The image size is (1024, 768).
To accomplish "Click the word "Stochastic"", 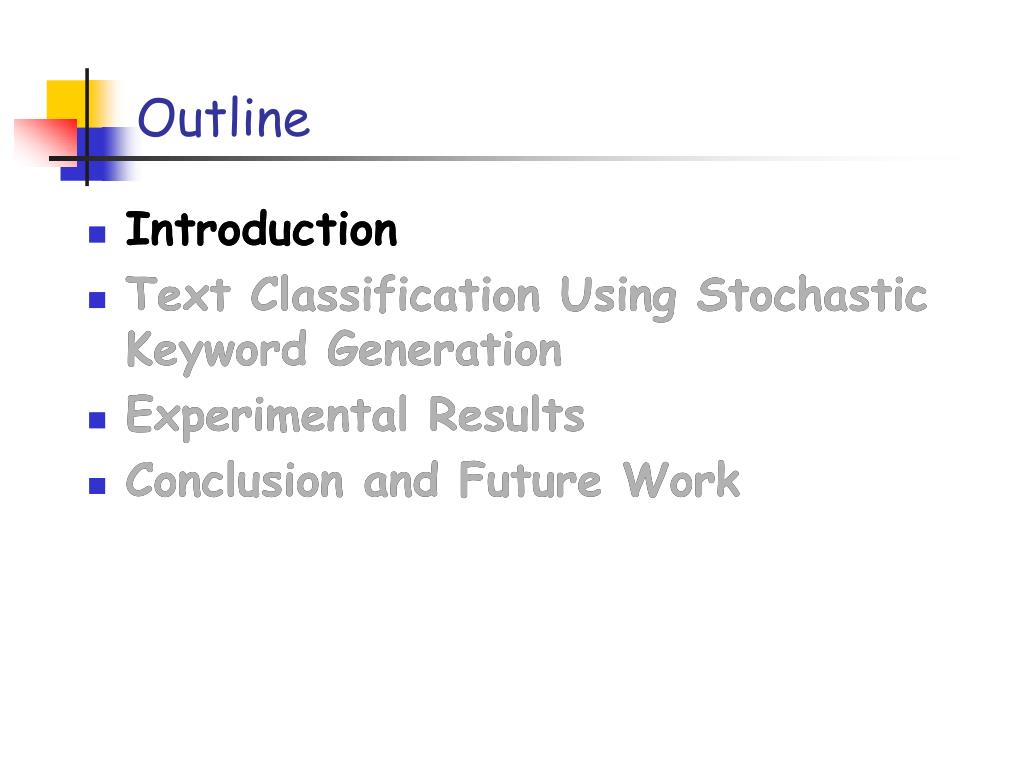I will [812, 295].
